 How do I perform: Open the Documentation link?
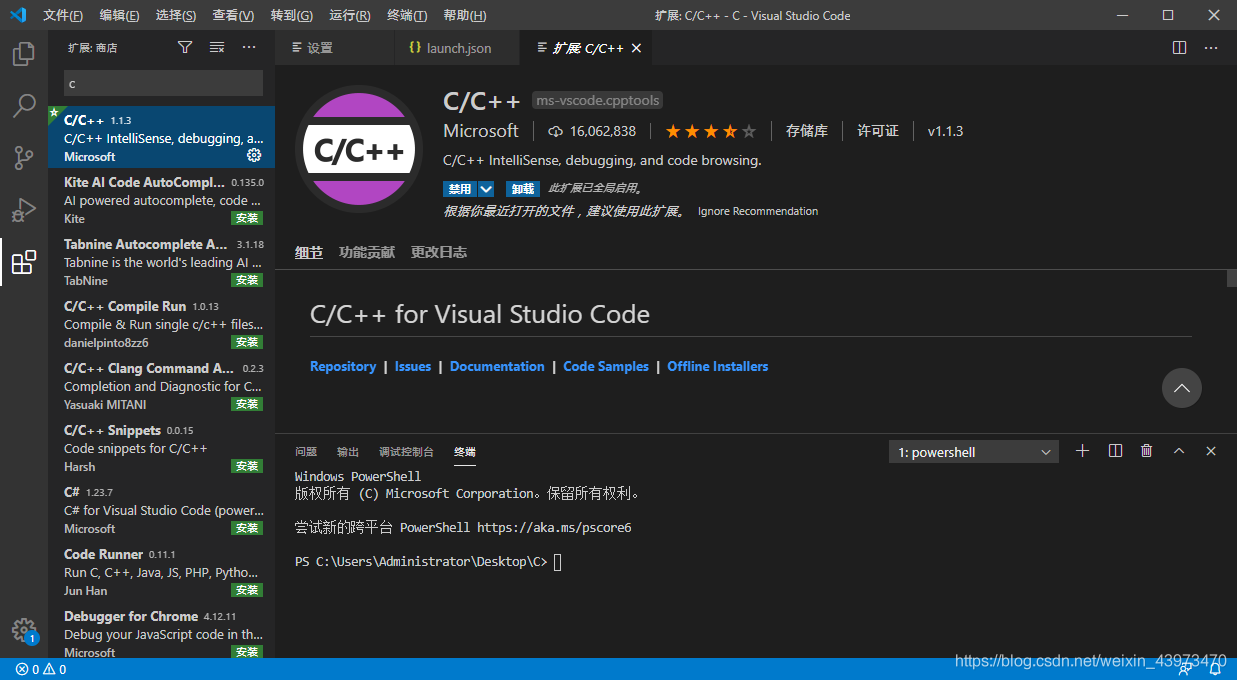[497, 367]
